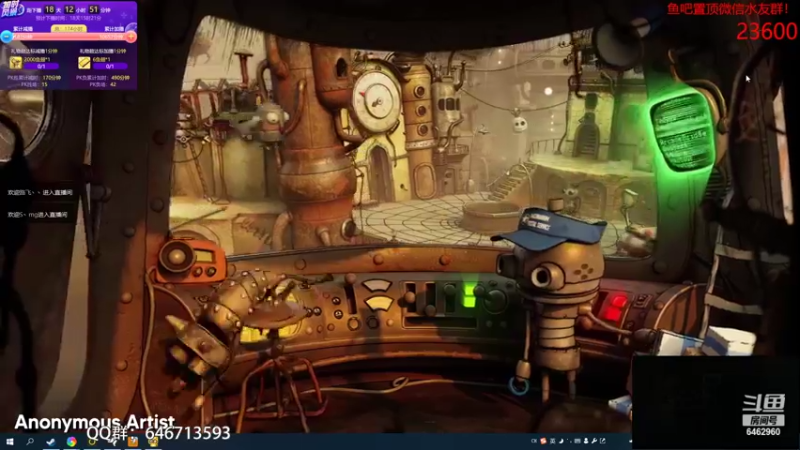800x450 pixels.
Task: Select the golden fist gift icon
Action: coord(15,62)
